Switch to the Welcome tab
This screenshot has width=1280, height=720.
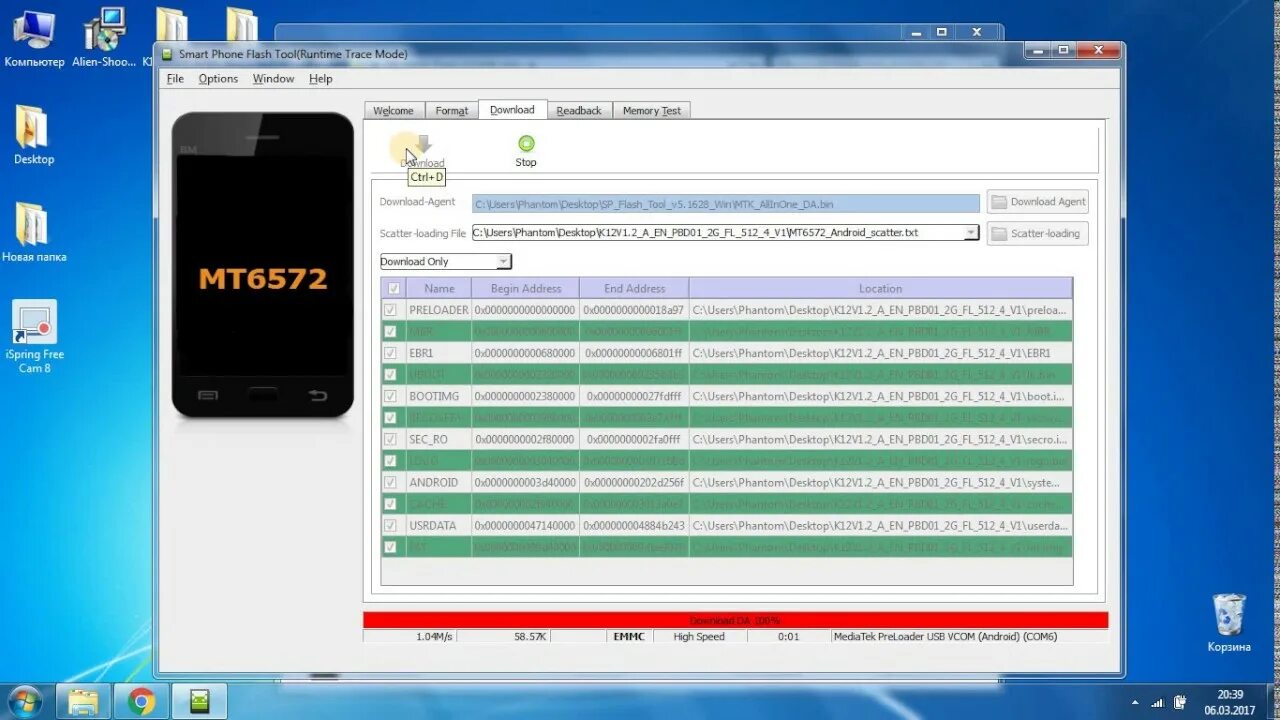pyautogui.click(x=394, y=111)
